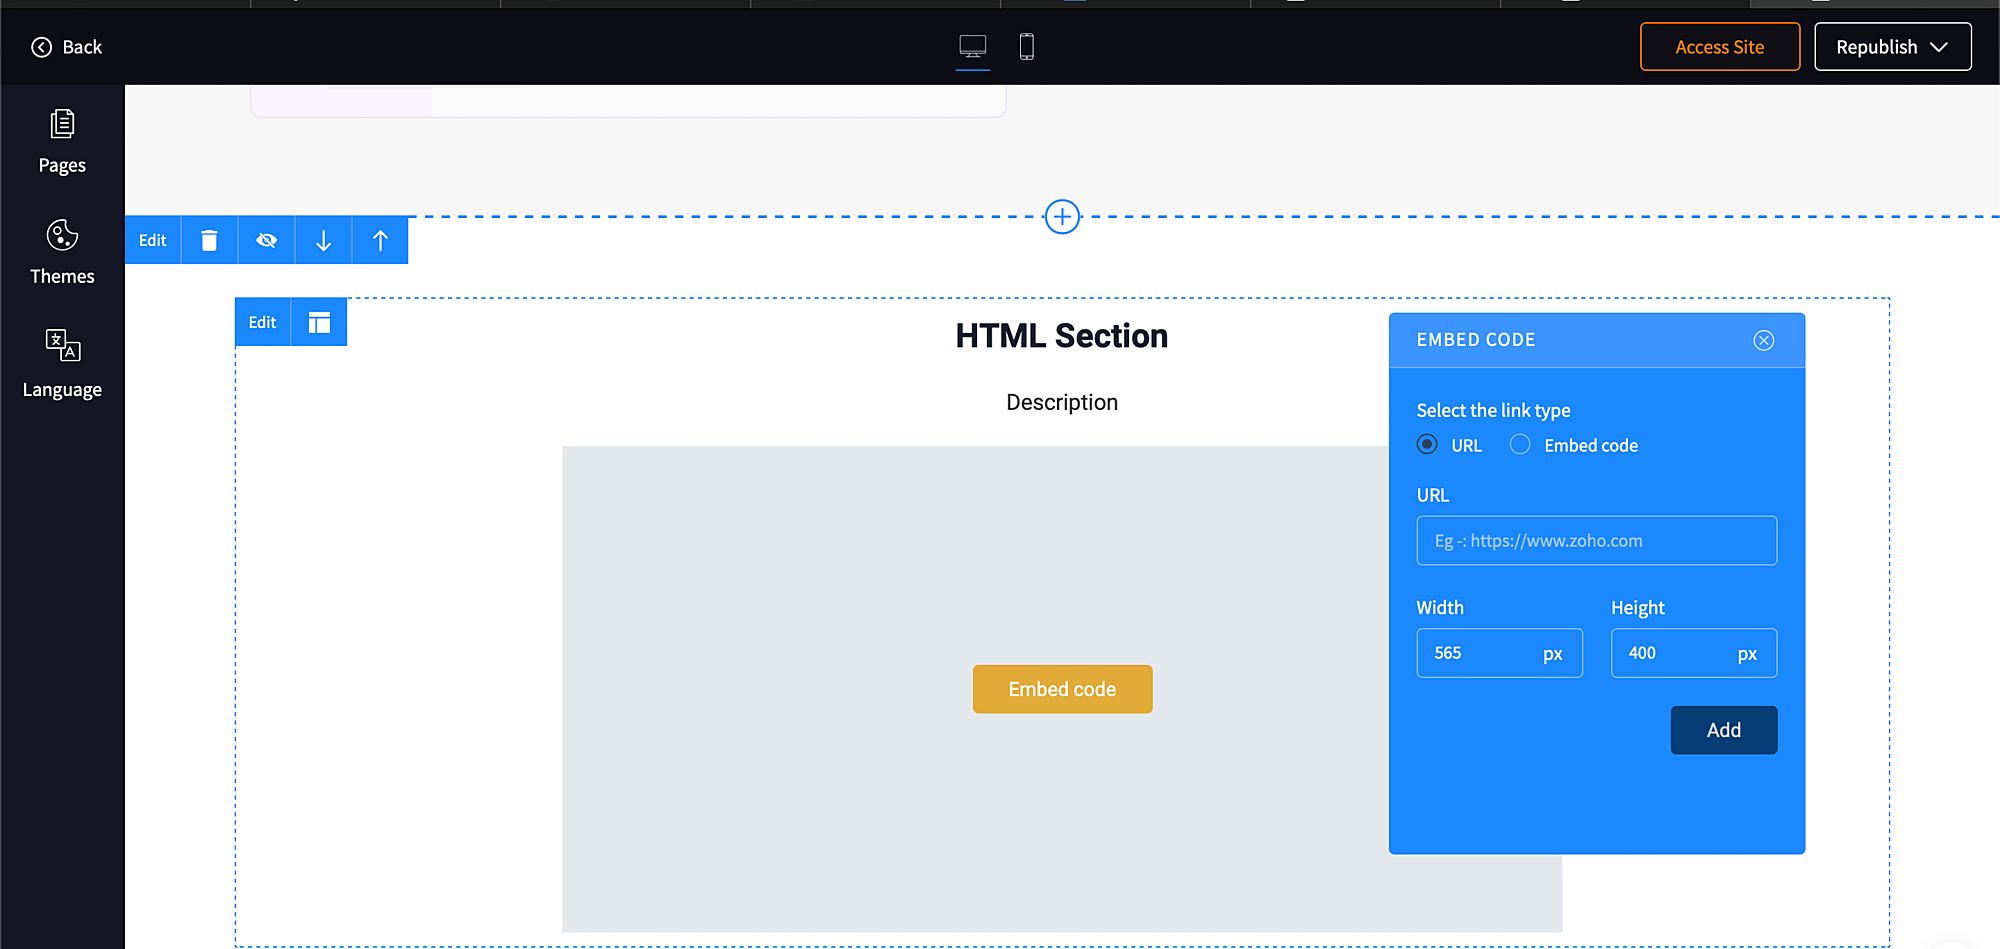Screen dimensions: 2000x949
Task: Go Back to previous screen
Action: [x=67, y=47]
